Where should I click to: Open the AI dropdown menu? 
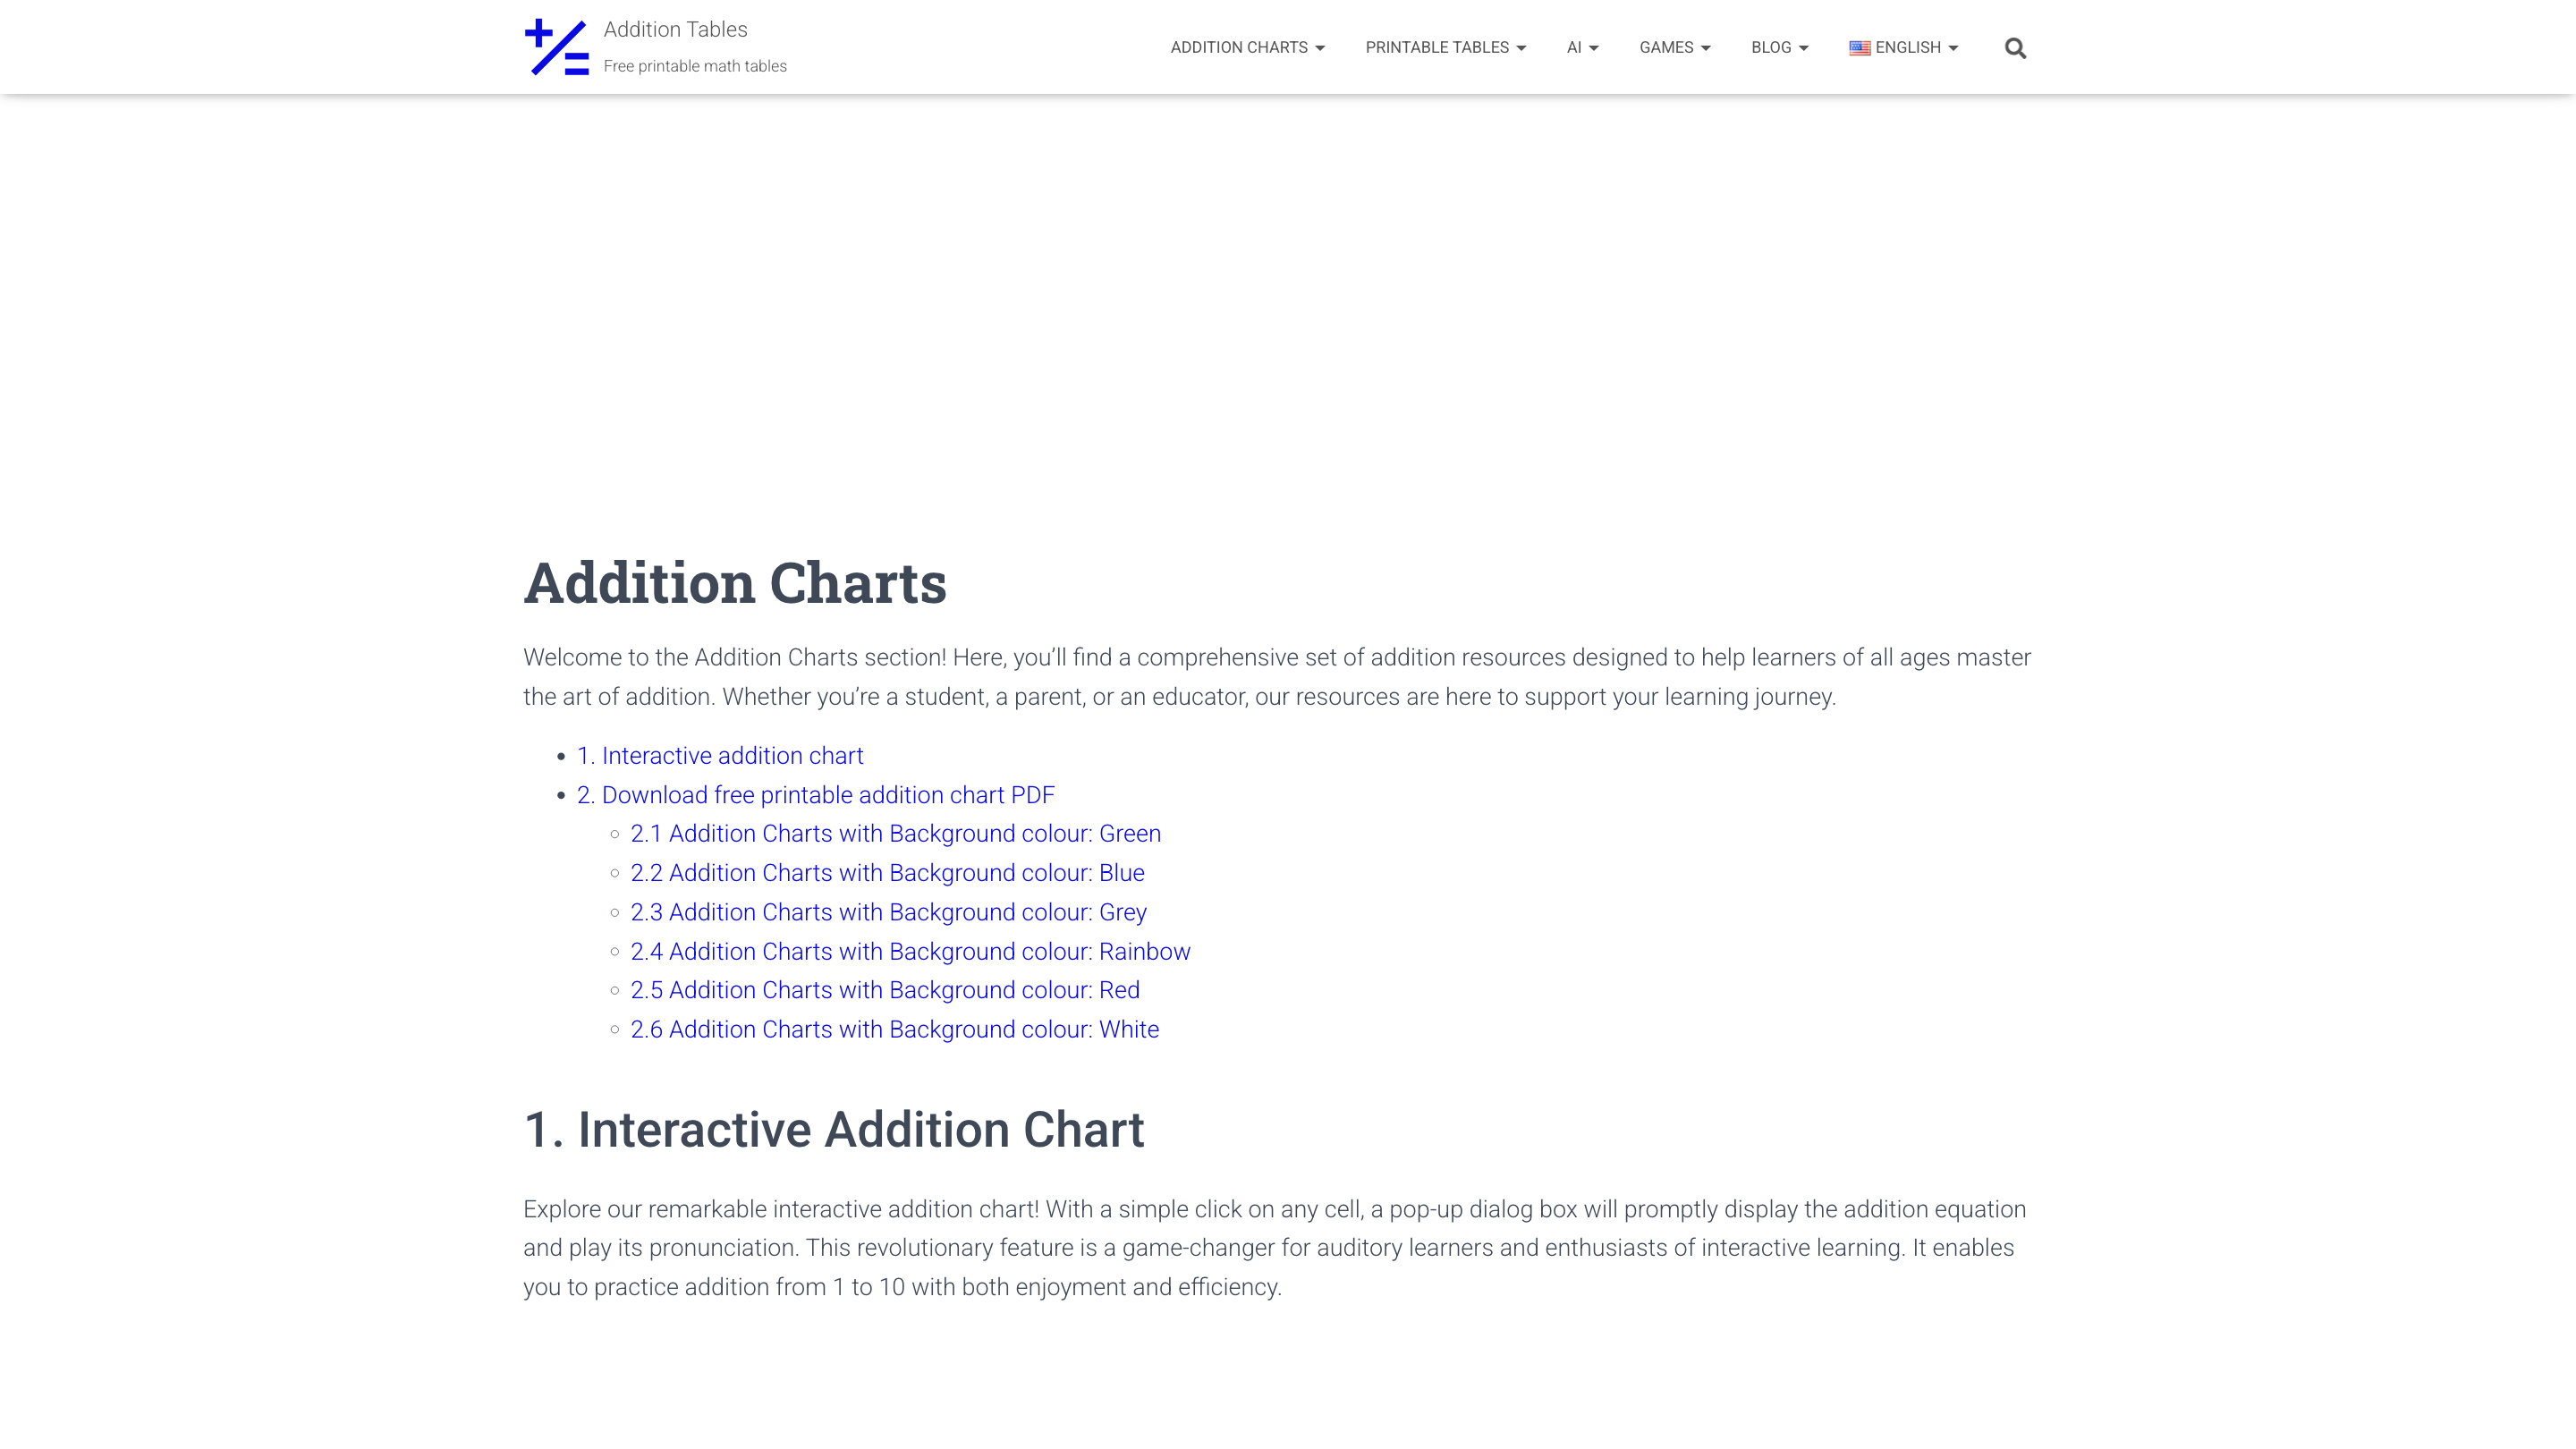pos(1574,47)
